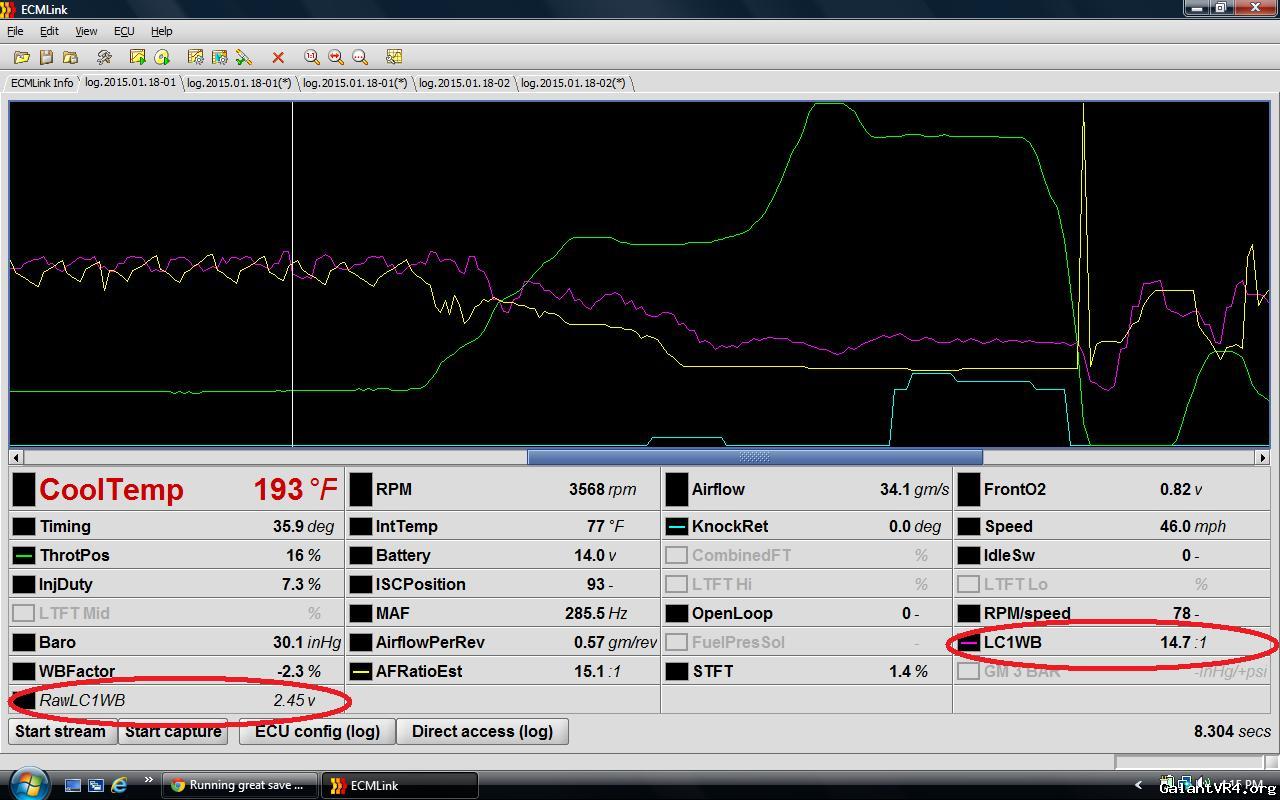Click the Start stream button
The width and height of the screenshot is (1280, 800).
point(60,731)
